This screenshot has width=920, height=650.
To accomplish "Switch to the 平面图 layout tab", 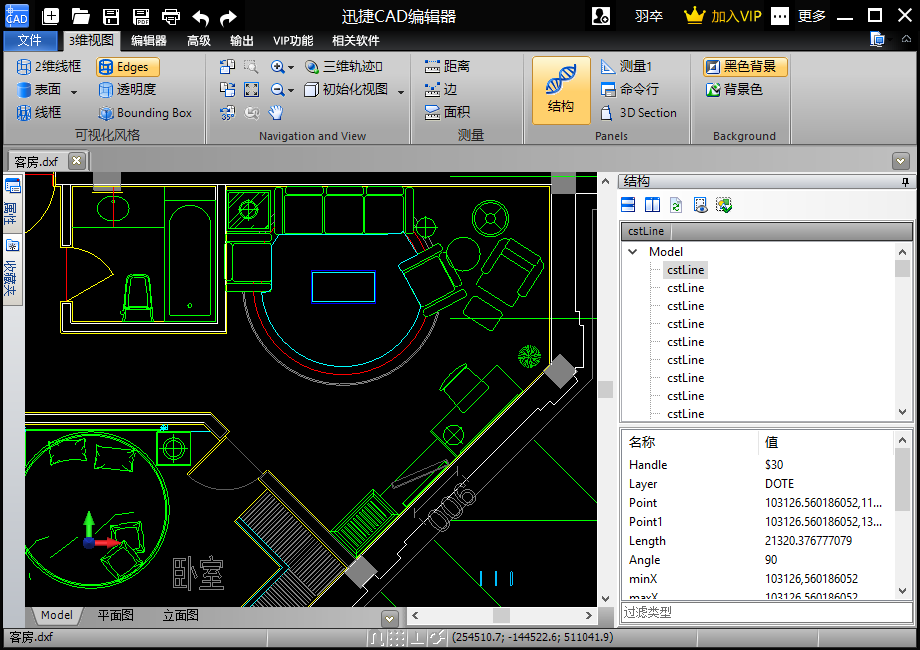I will [x=116, y=615].
